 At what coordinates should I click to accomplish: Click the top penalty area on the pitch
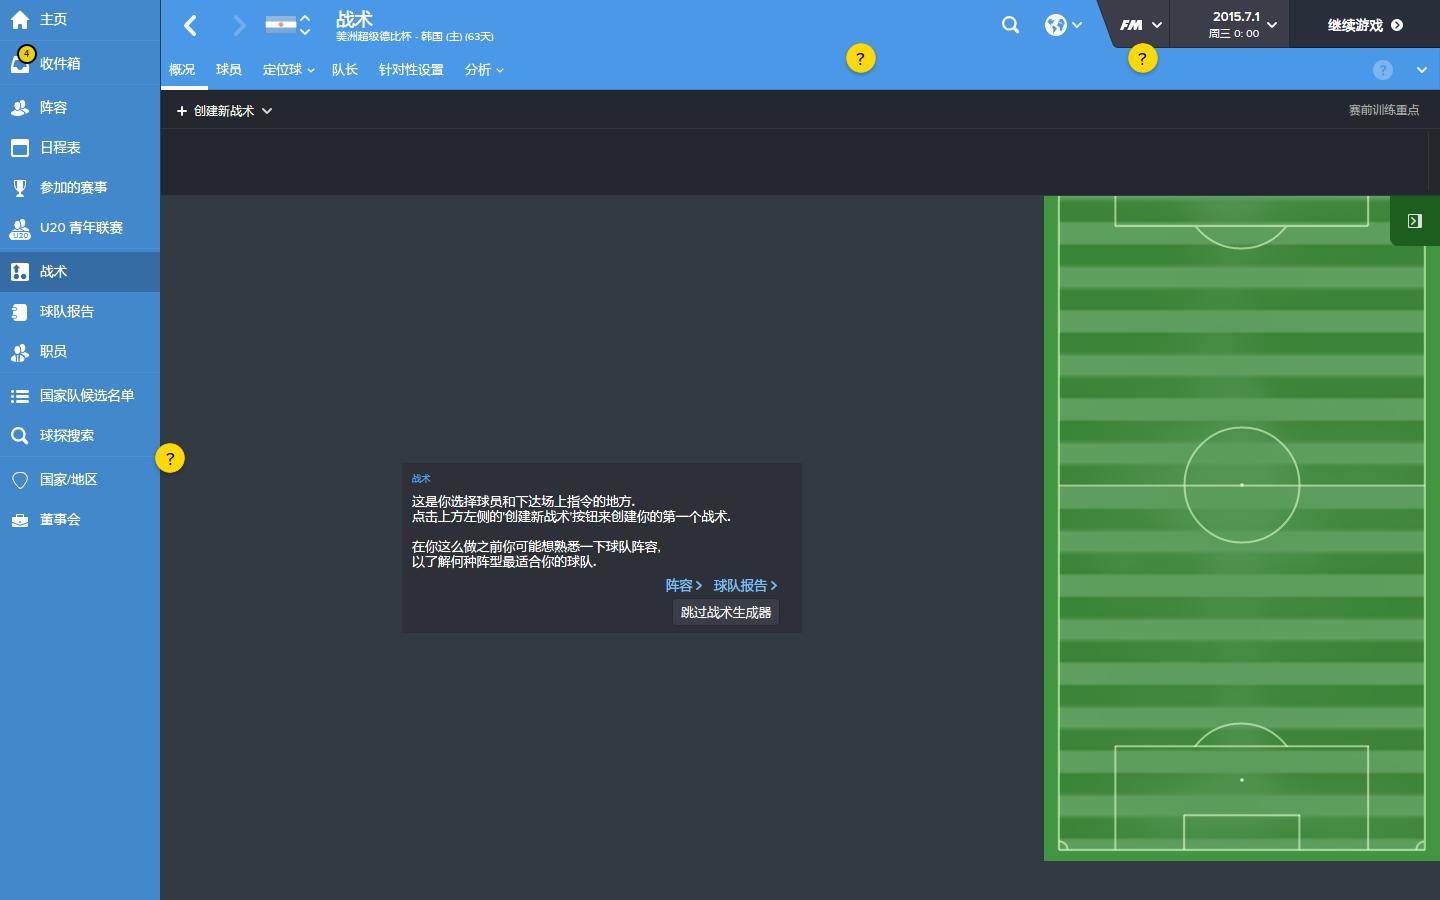1241,211
